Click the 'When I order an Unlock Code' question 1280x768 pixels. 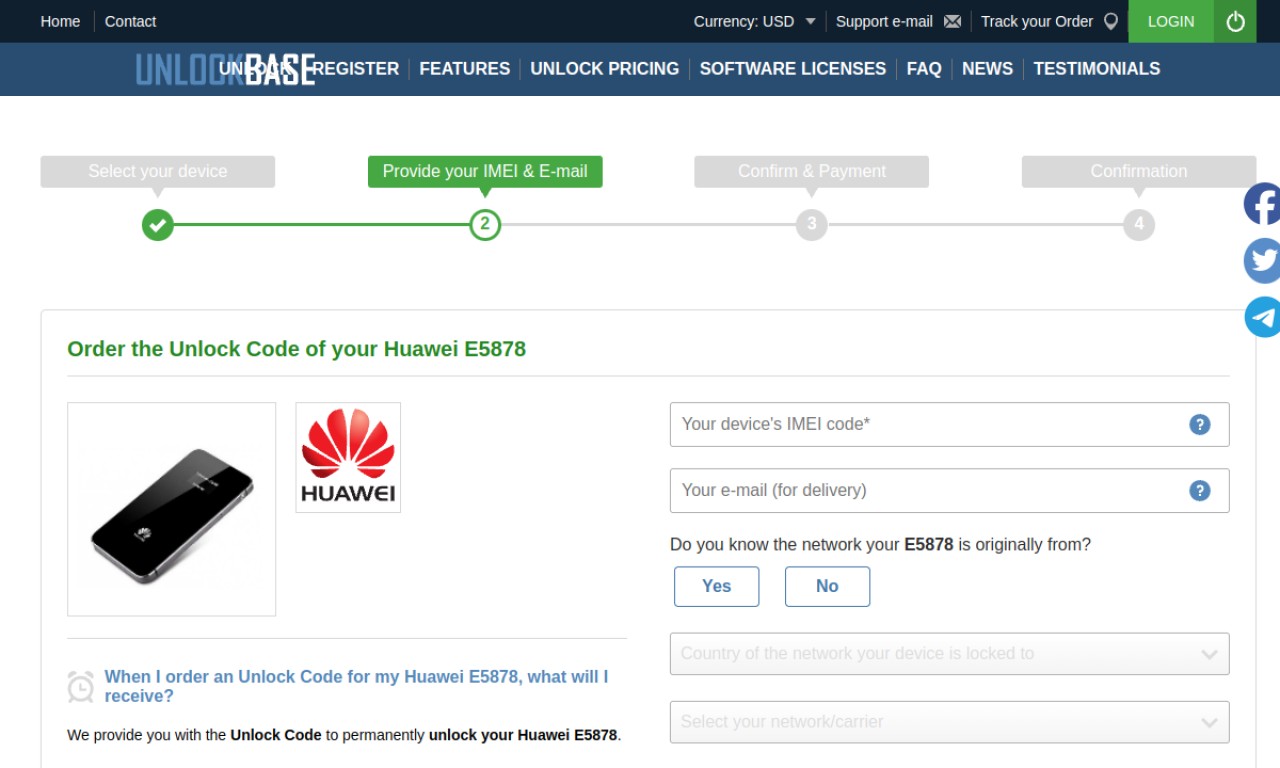(356, 686)
